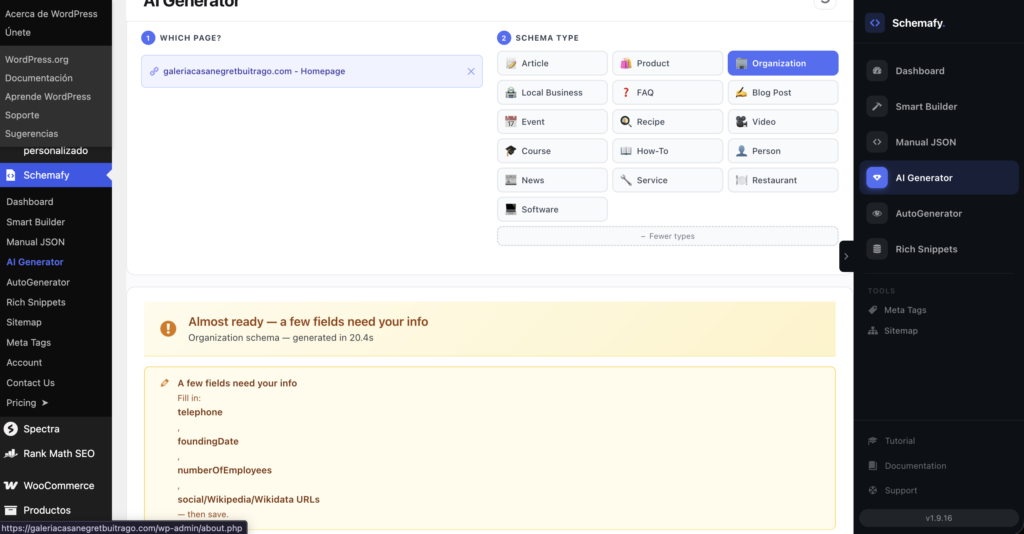Click the Which Page selected page field
1024x534 pixels.
(312, 71)
